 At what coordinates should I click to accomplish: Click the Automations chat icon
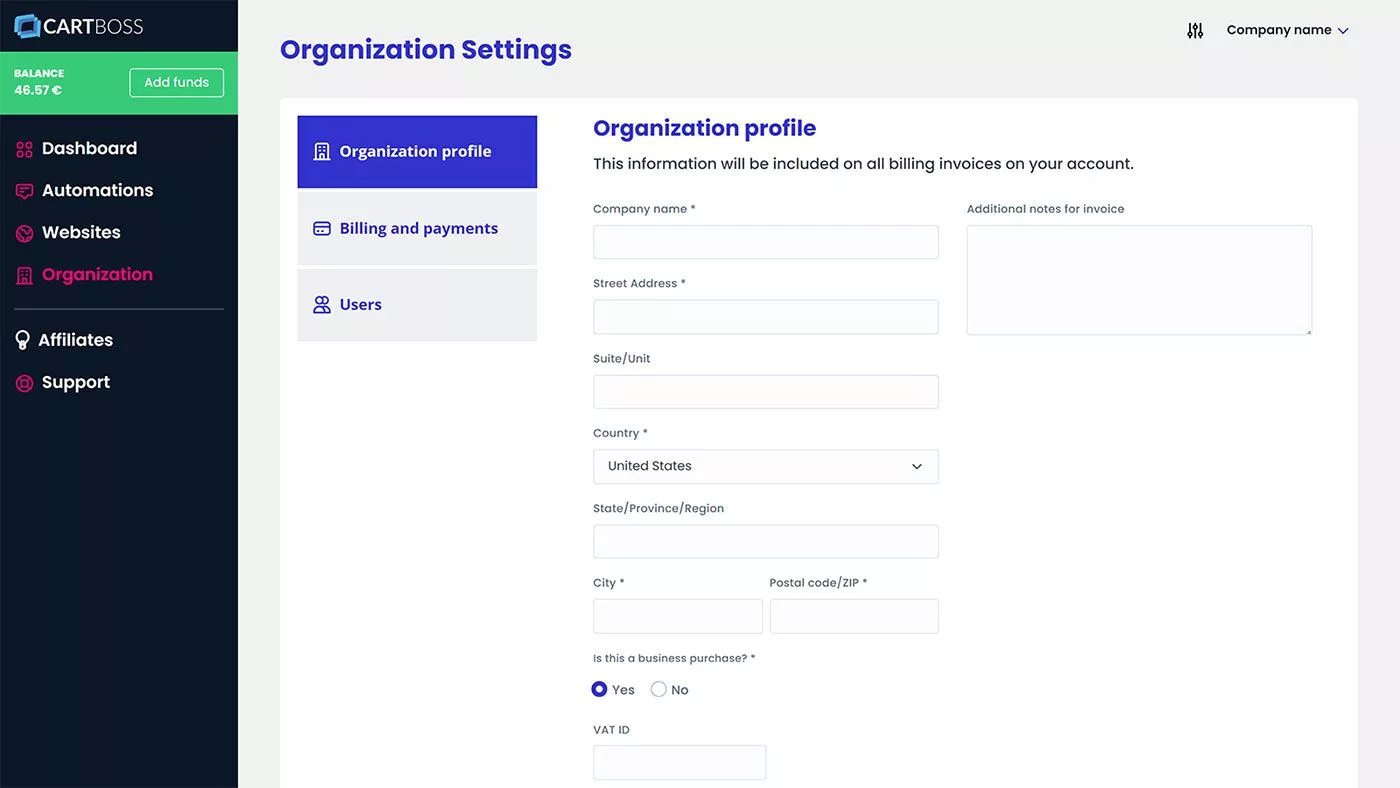pyautogui.click(x=25, y=191)
